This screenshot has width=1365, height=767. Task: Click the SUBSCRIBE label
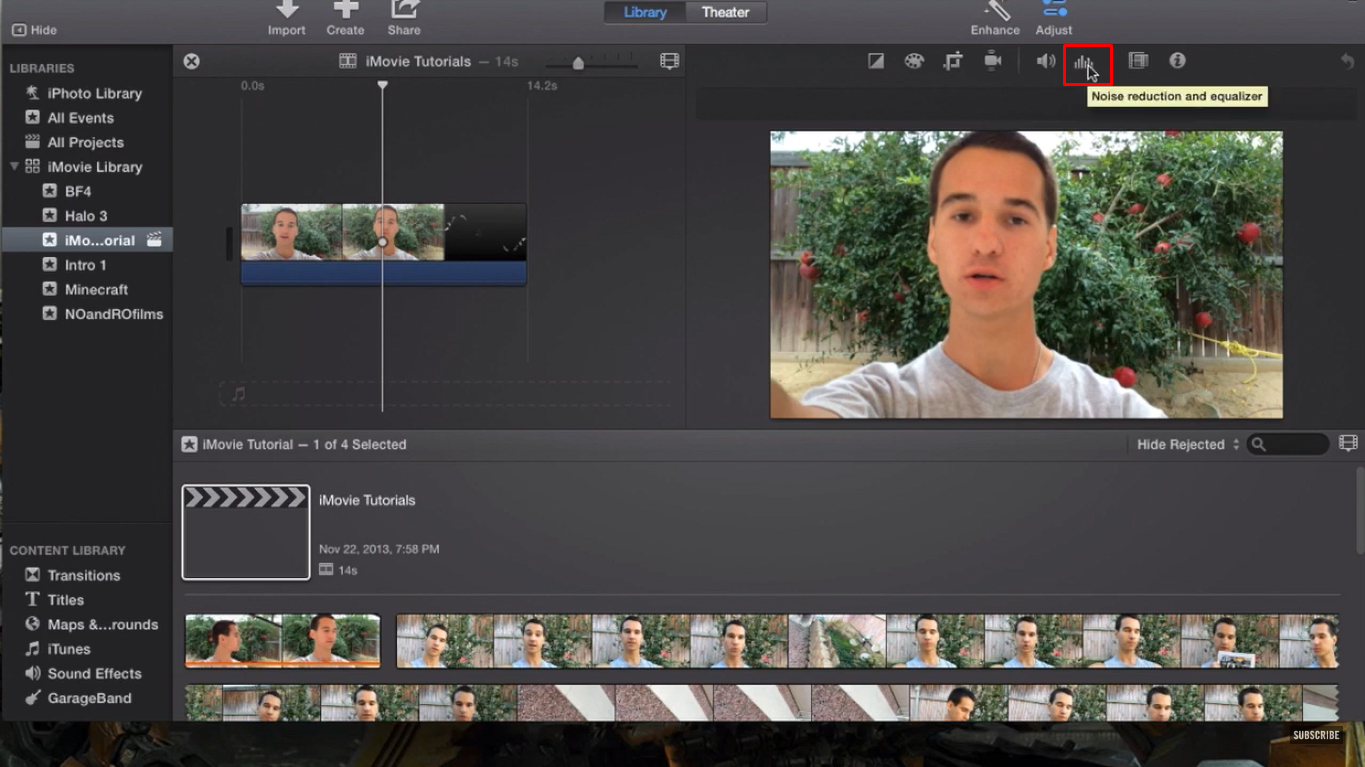[1316, 735]
